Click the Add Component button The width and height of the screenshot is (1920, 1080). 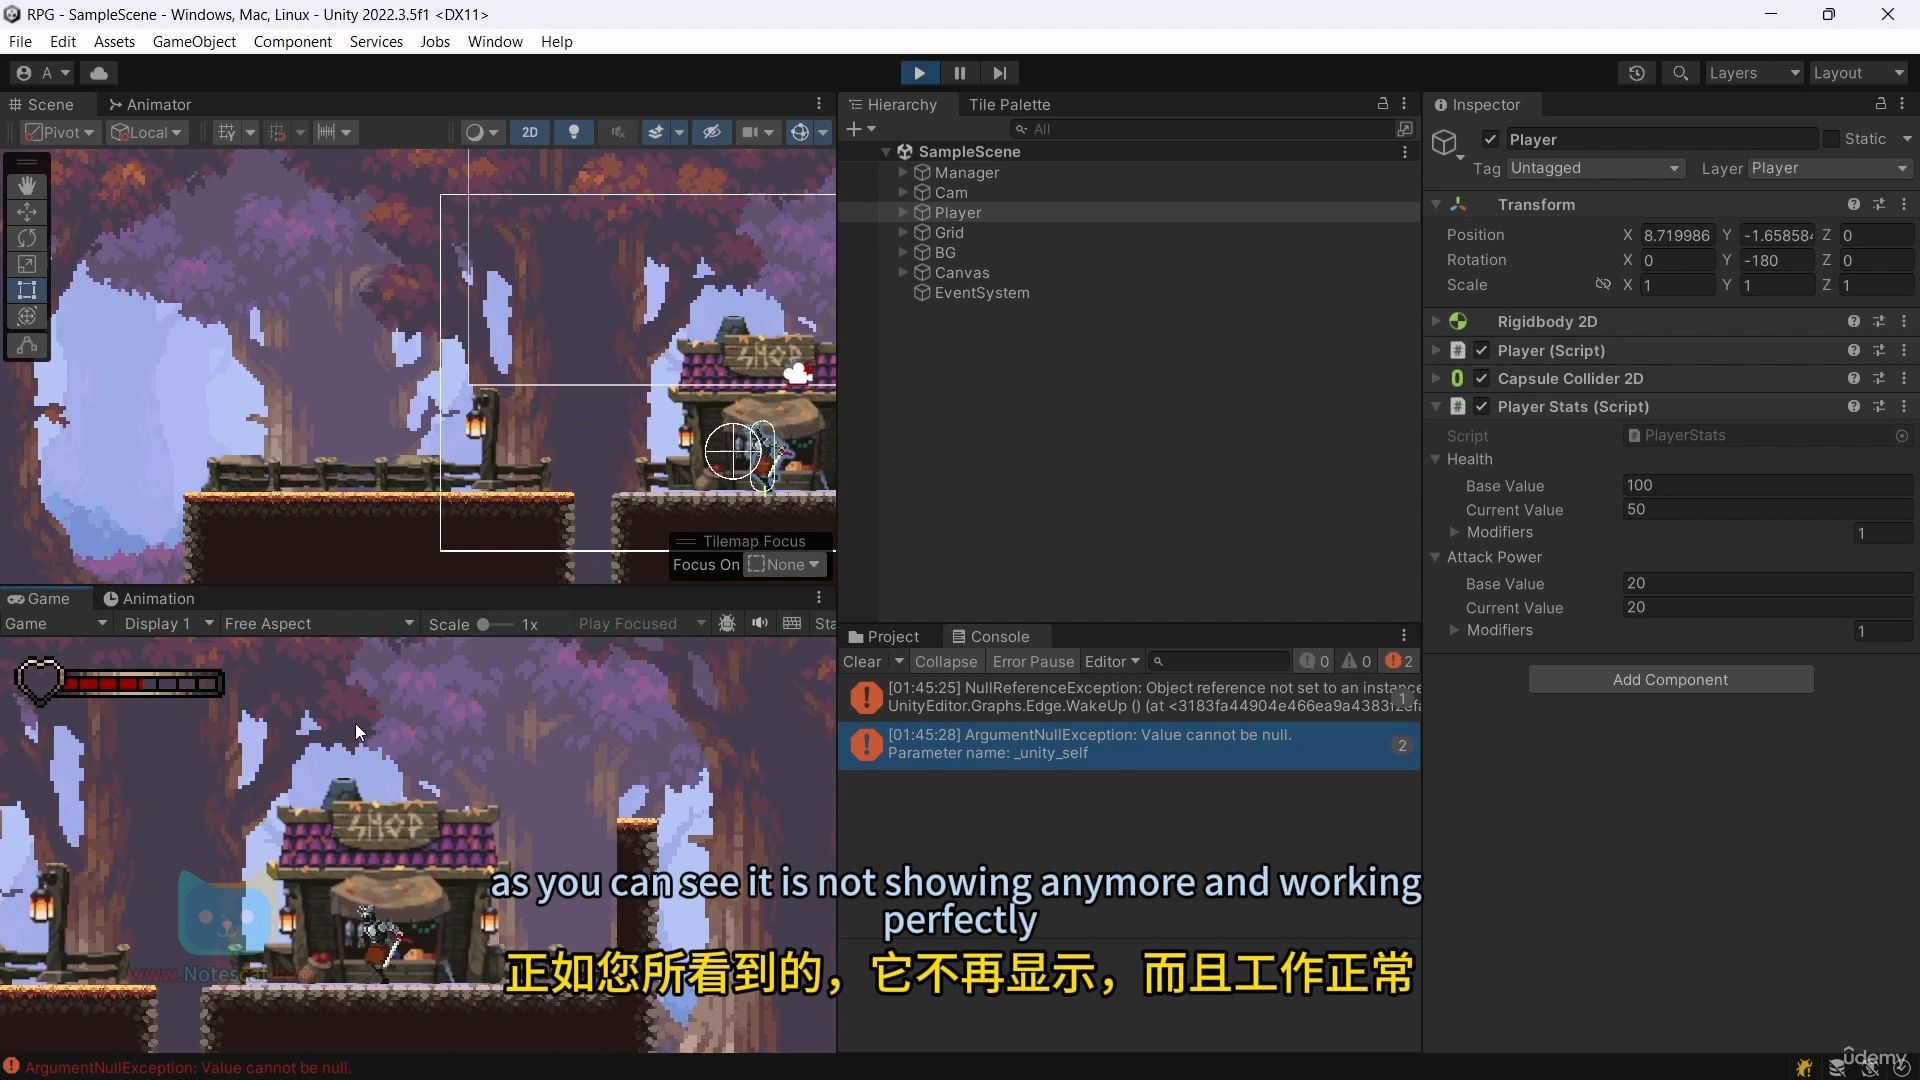pos(1670,679)
